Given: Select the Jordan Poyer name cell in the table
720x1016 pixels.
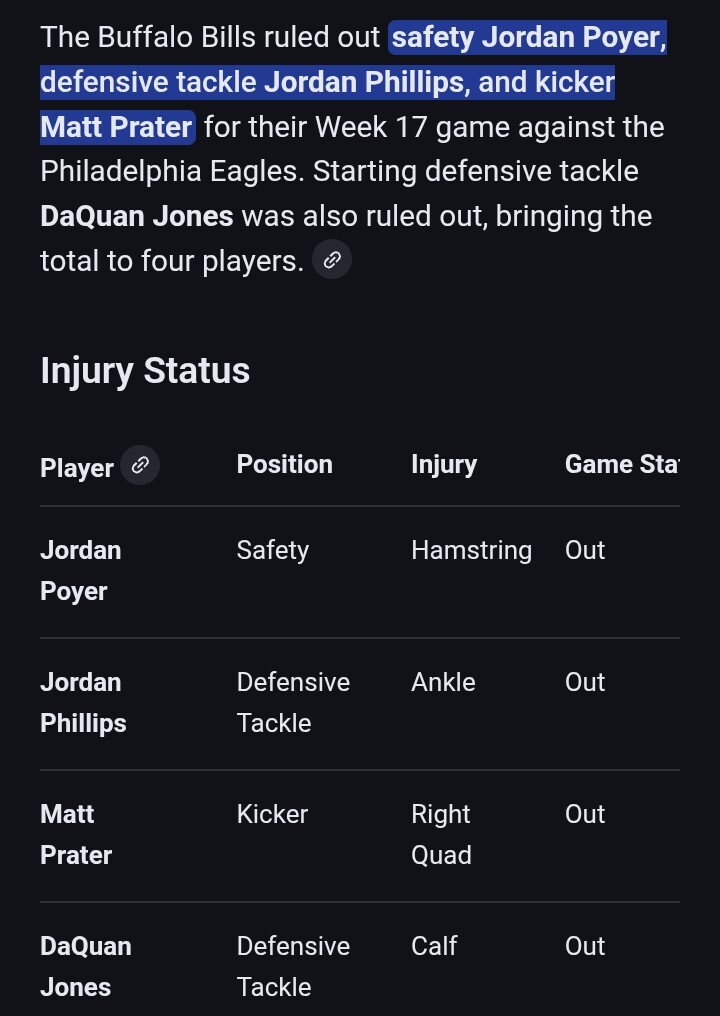Looking at the screenshot, I should point(80,570).
